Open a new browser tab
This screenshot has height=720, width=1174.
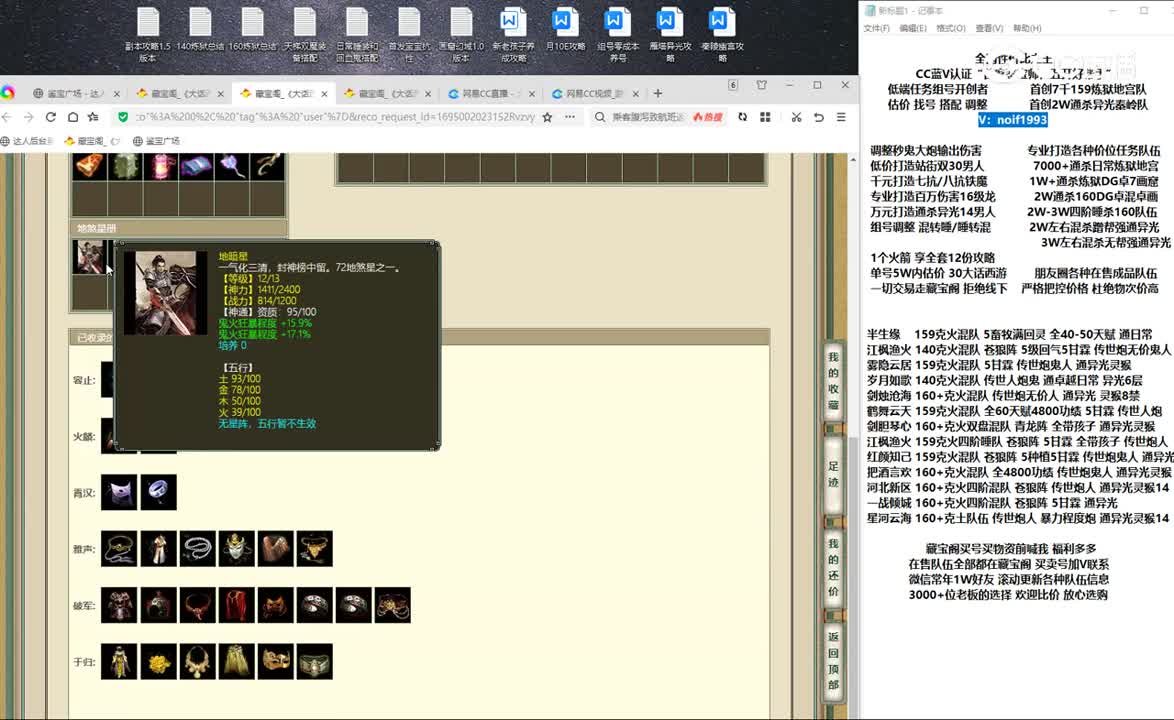[x=657, y=94]
